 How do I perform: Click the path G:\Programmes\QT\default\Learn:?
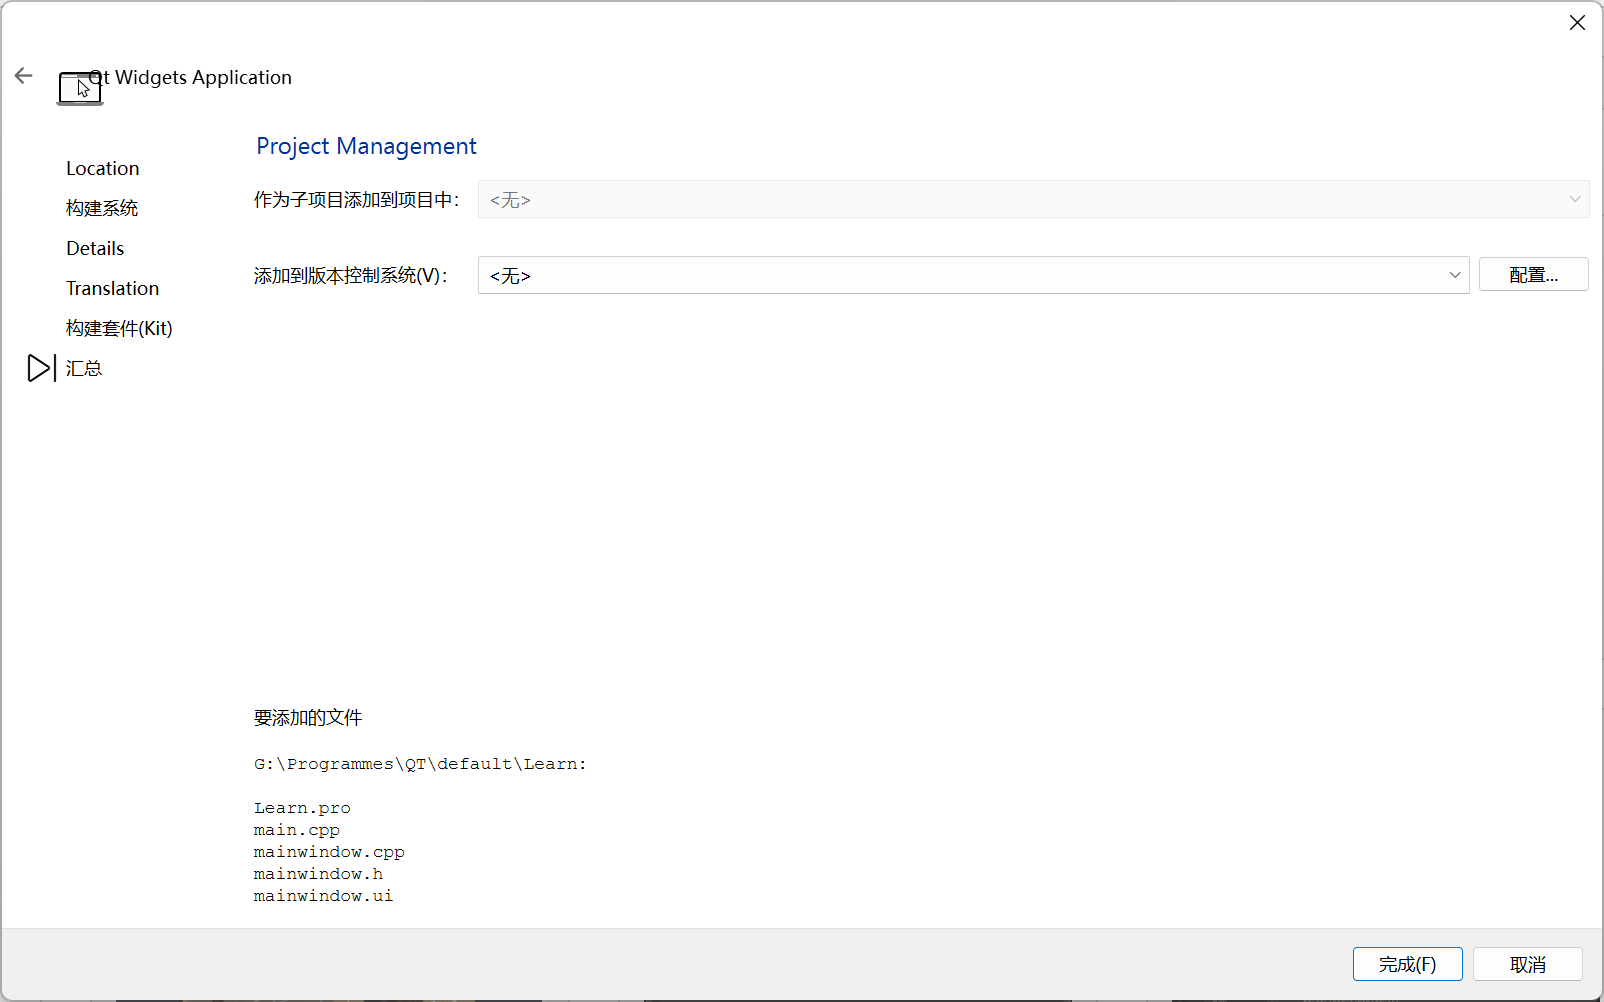pyautogui.click(x=420, y=764)
